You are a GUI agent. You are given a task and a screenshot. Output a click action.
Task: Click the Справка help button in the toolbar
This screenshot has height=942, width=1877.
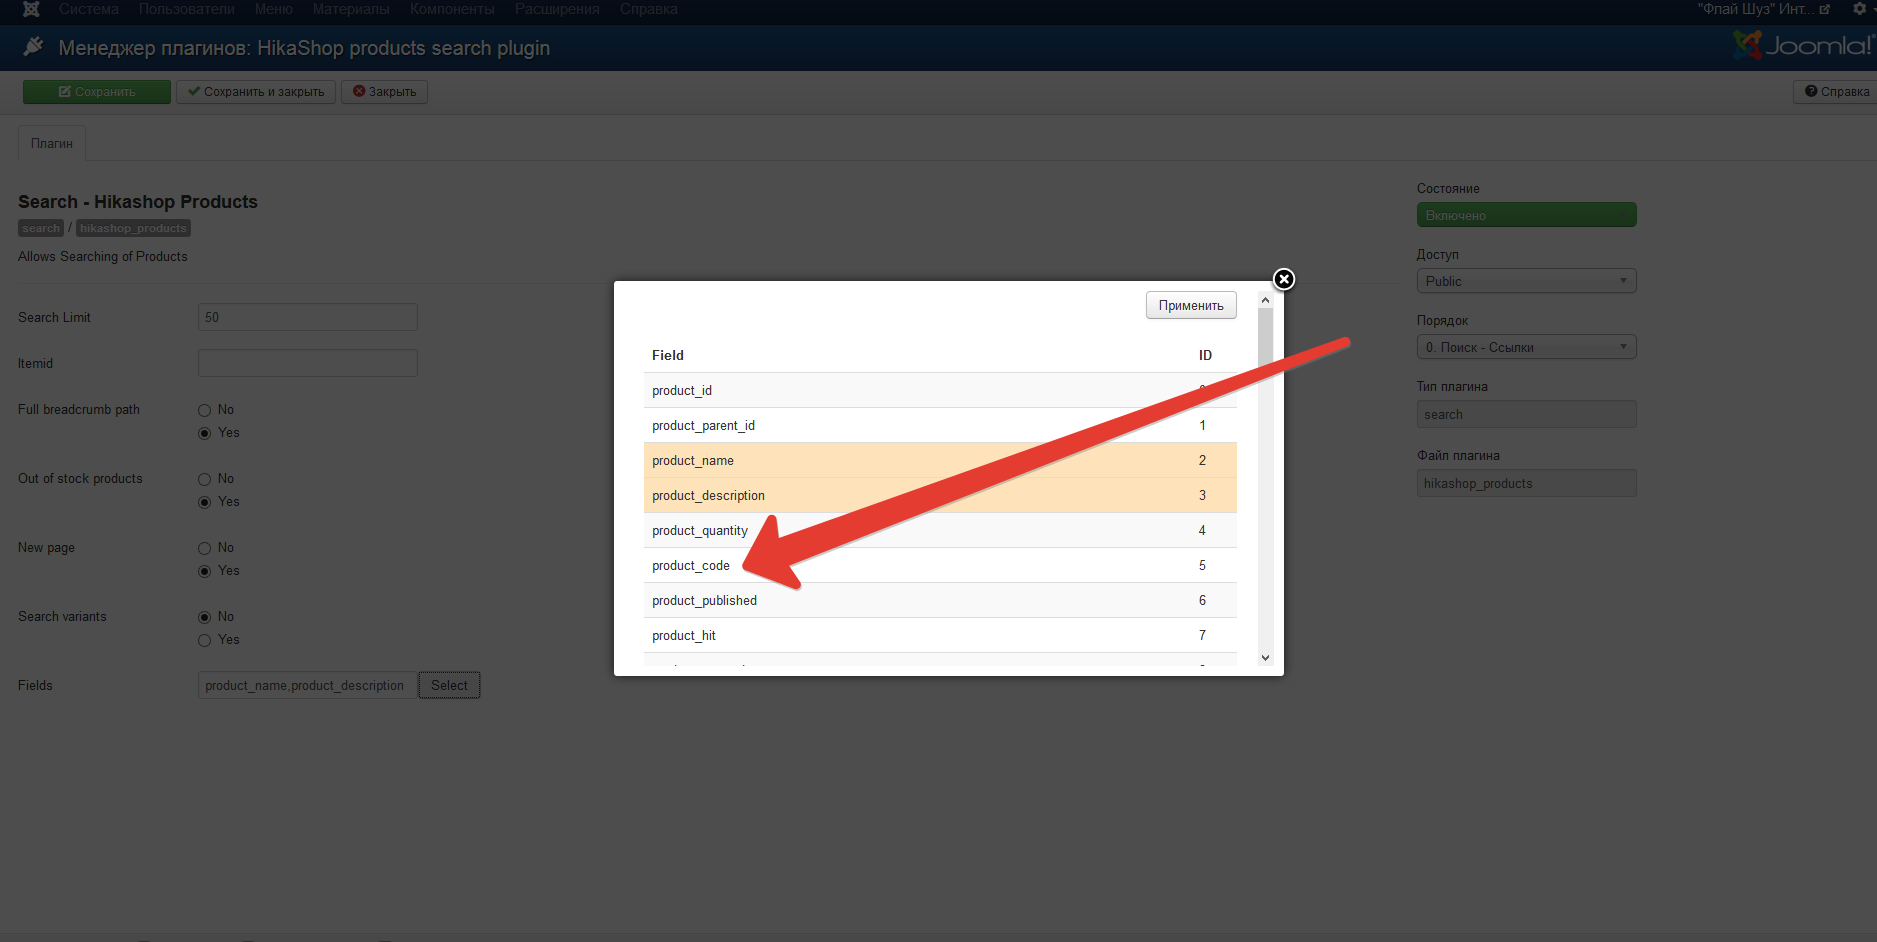(1837, 92)
